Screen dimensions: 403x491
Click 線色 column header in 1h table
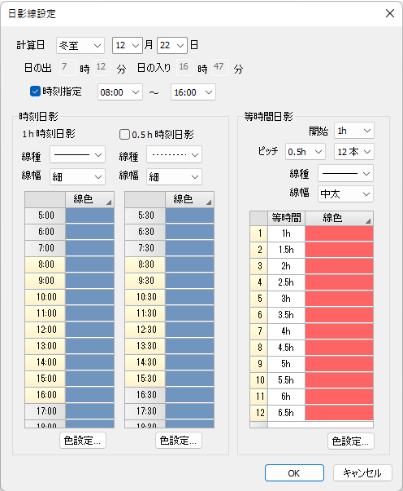coord(90,199)
